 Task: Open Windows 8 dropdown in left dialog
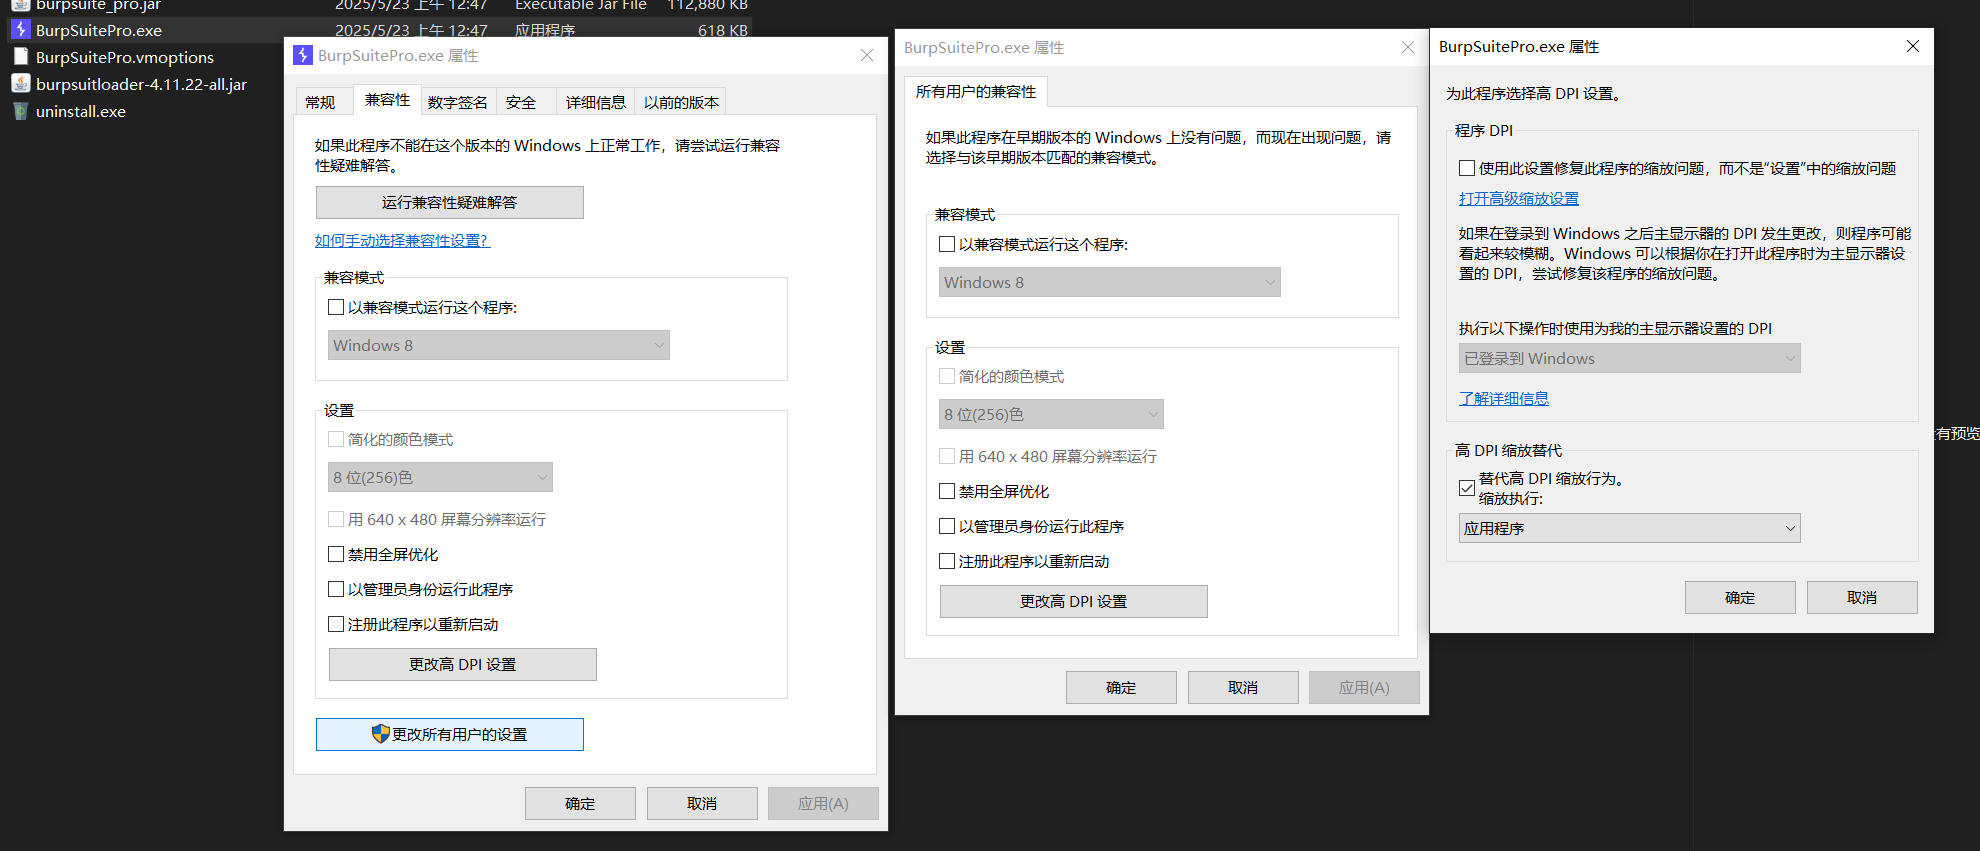[499, 345]
